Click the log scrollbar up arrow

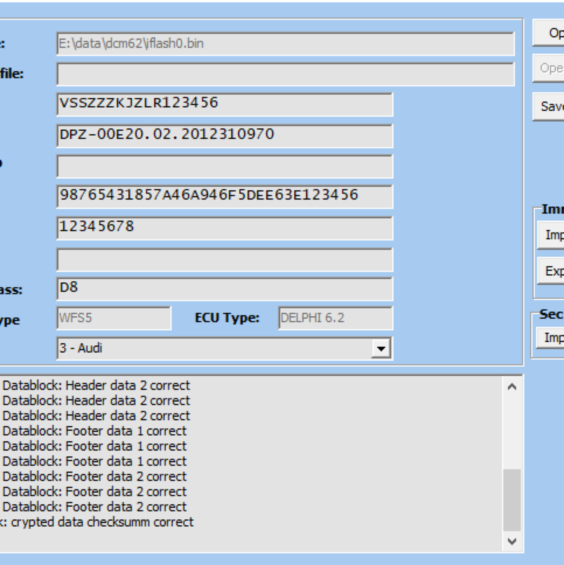click(x=512, y=387)
